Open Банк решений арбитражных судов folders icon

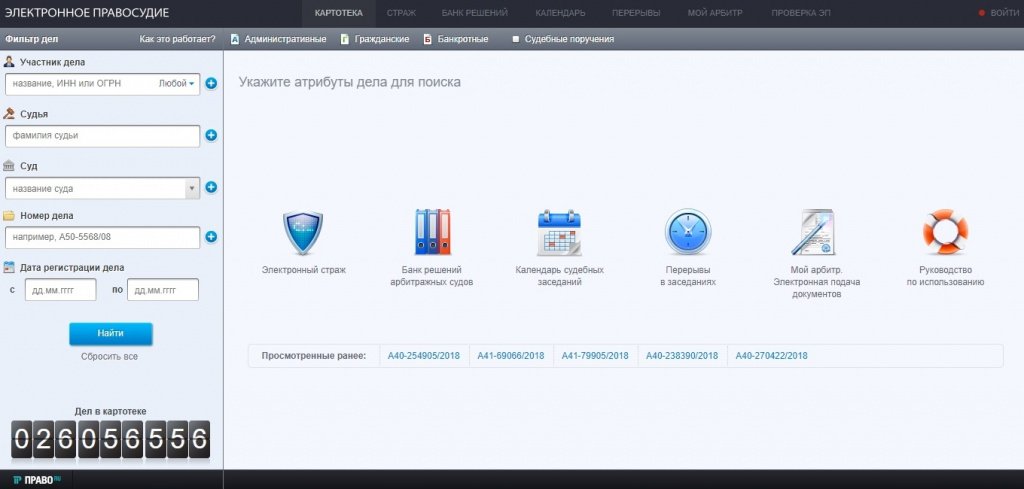tap(432, 233)
